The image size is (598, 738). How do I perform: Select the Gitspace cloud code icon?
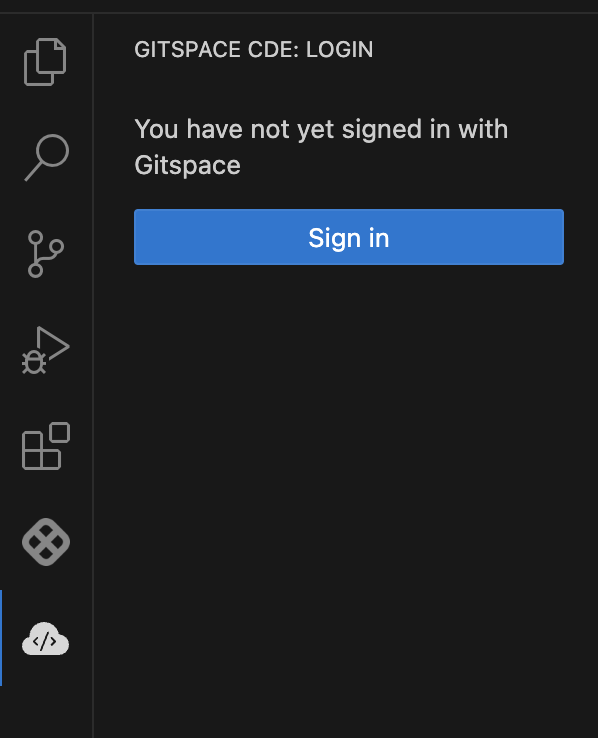[x=46, y=638]
